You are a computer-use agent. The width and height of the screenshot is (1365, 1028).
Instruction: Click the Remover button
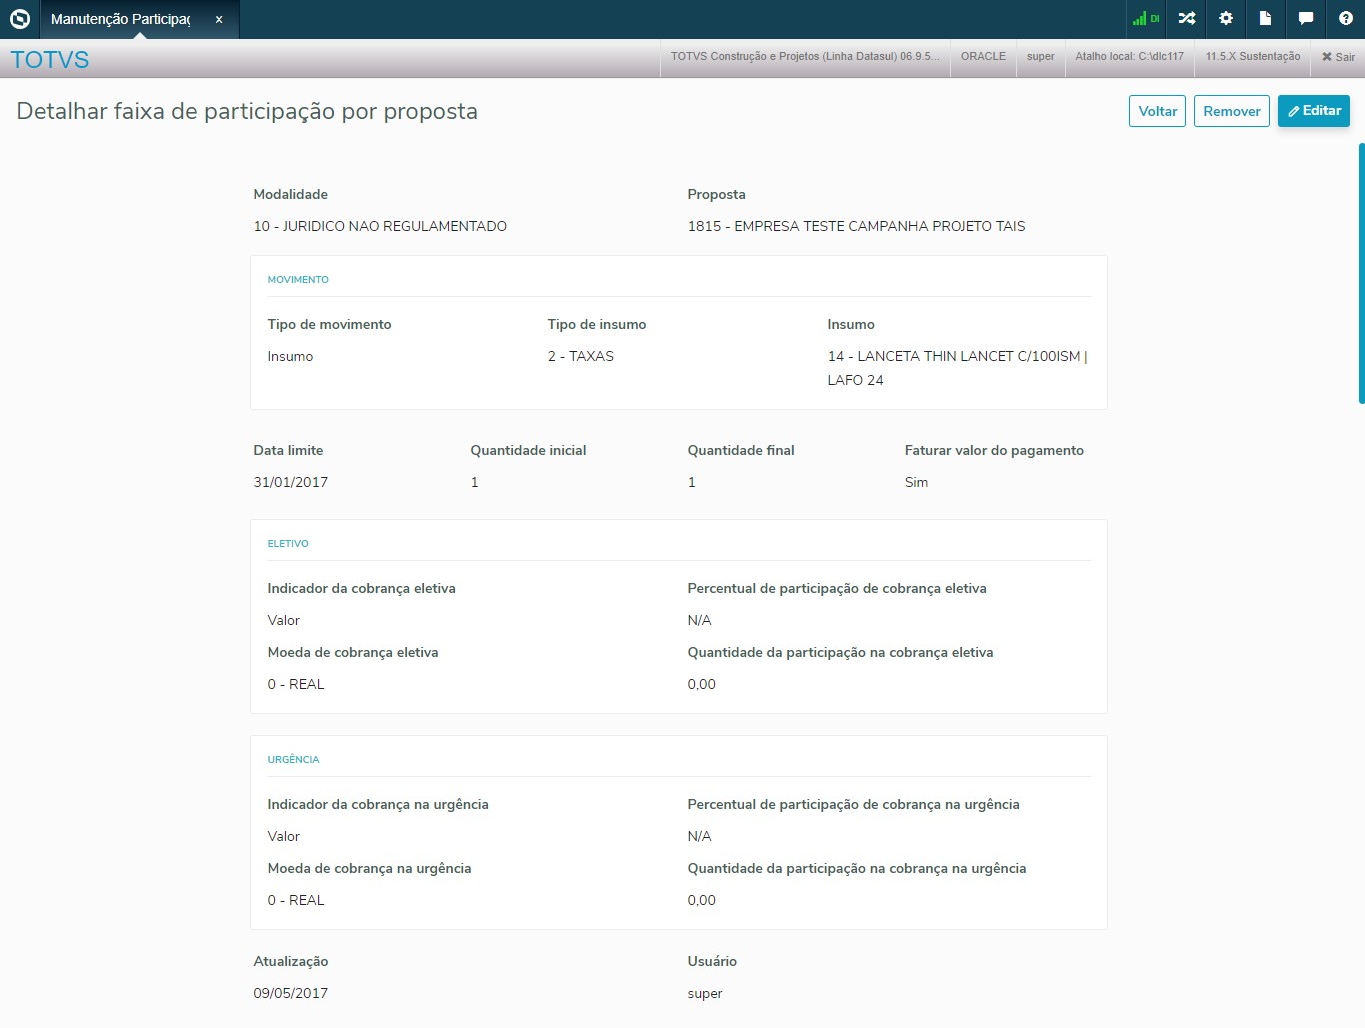click(1231, 111)
